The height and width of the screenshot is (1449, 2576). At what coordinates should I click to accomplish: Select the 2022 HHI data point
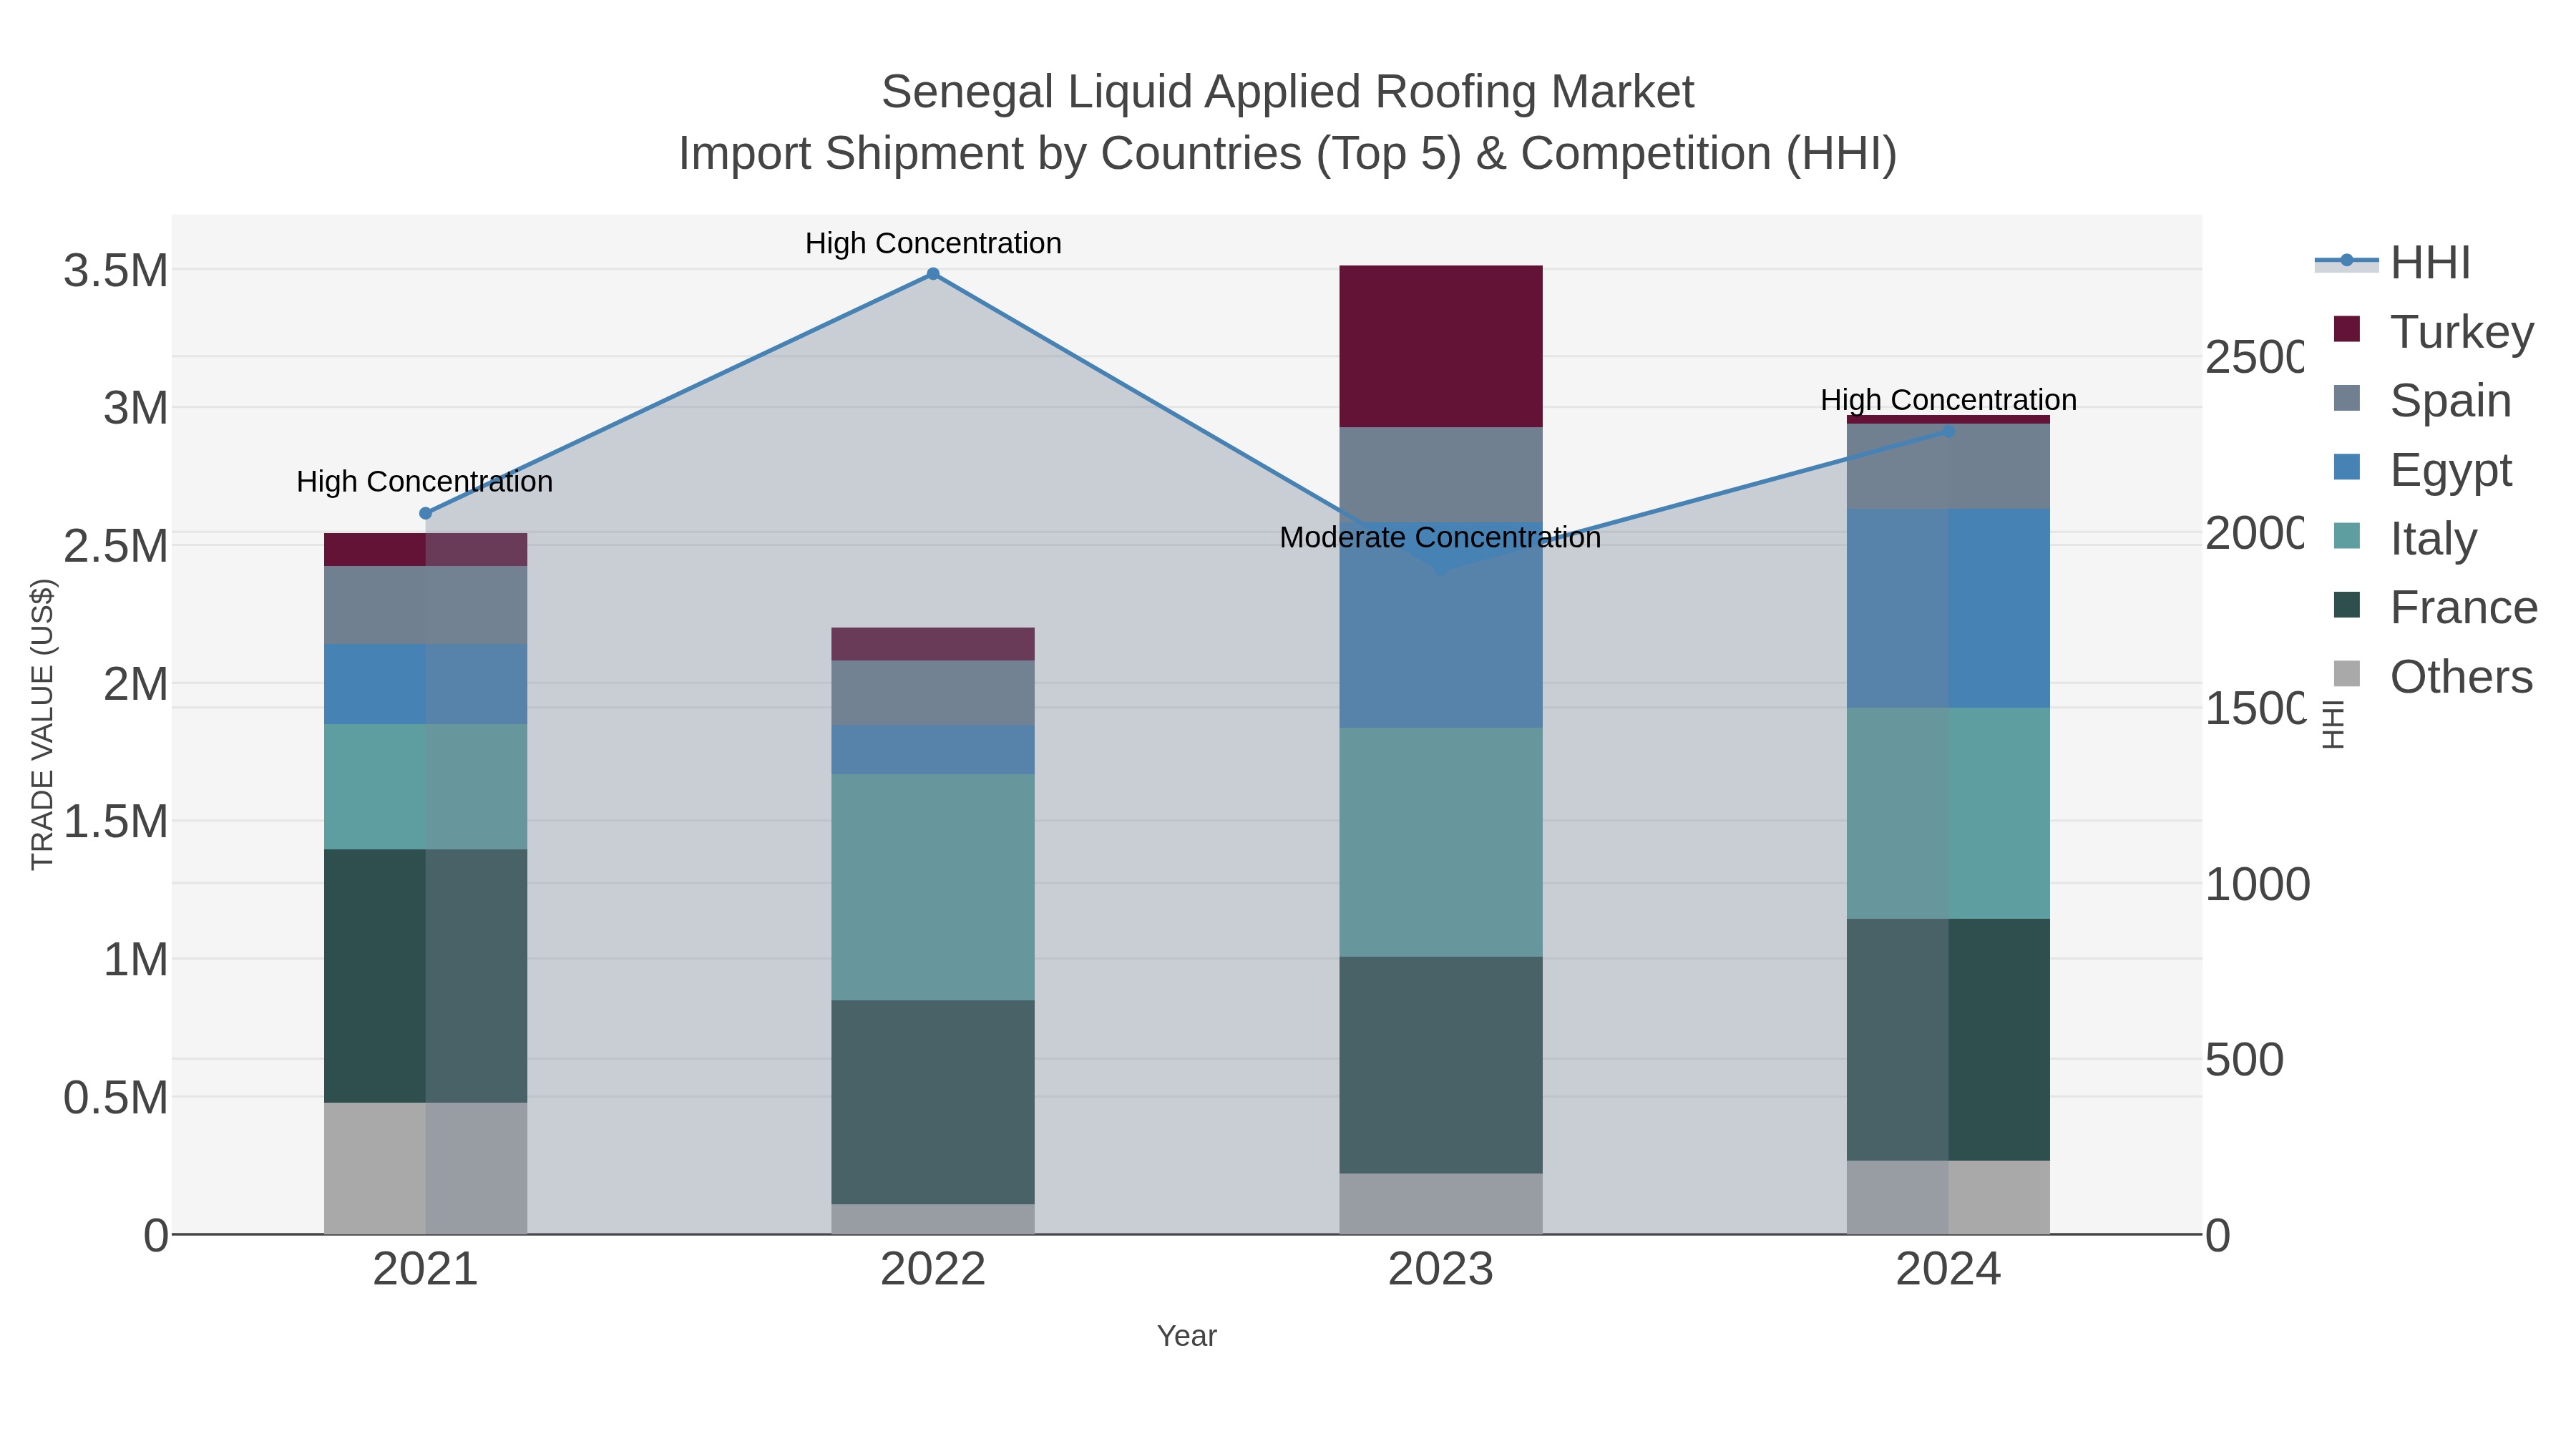[x=933, y=274]
